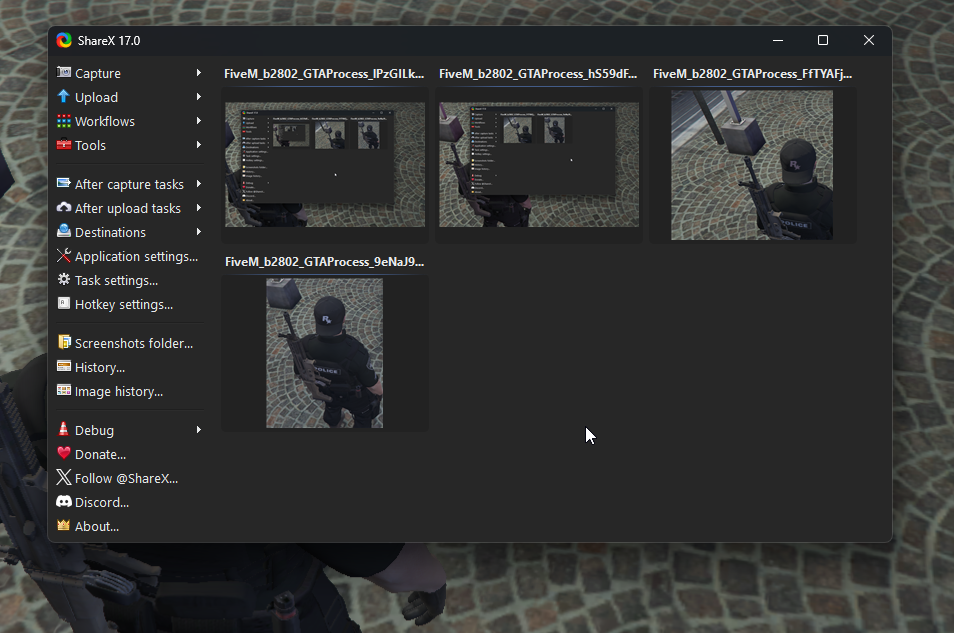
Task: Open the Workflows menu
Action: [130, 121]
